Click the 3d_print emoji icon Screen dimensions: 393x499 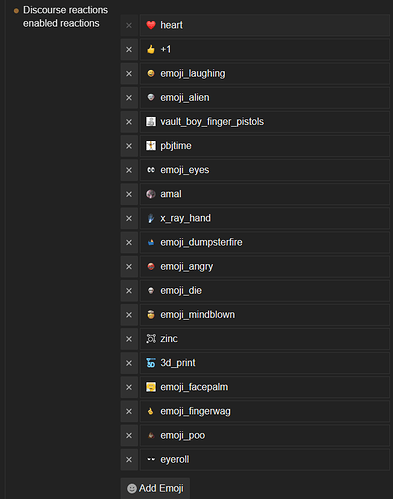click(151, 363)
